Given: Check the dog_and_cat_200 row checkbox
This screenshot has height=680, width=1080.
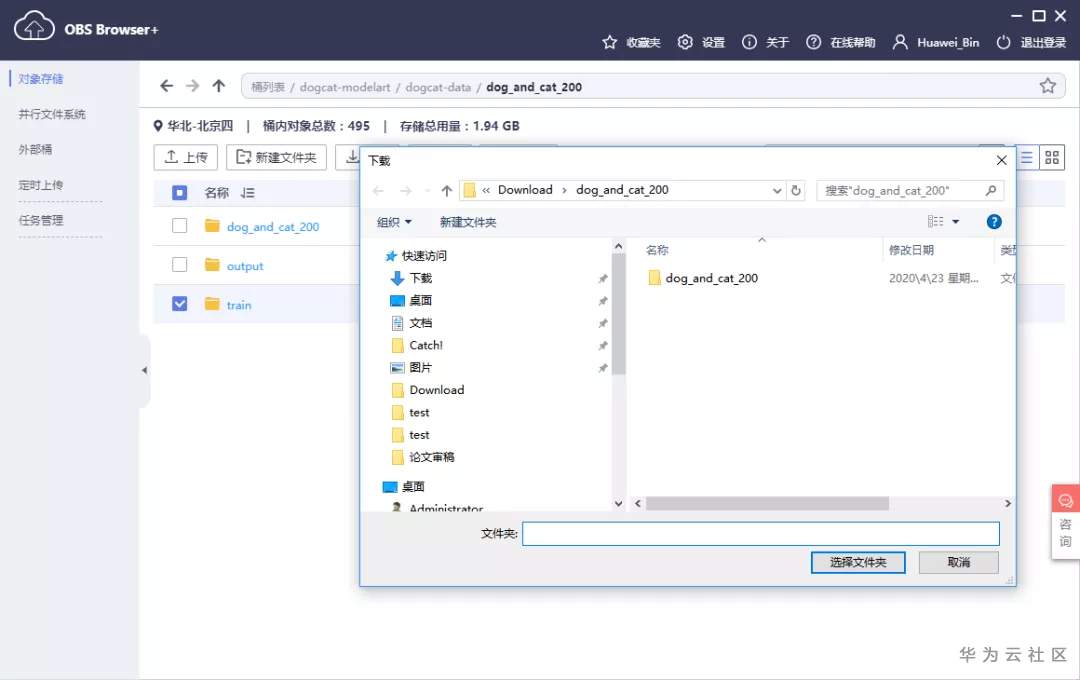Looking at the screenshot, I should click(x=179, y=225).
